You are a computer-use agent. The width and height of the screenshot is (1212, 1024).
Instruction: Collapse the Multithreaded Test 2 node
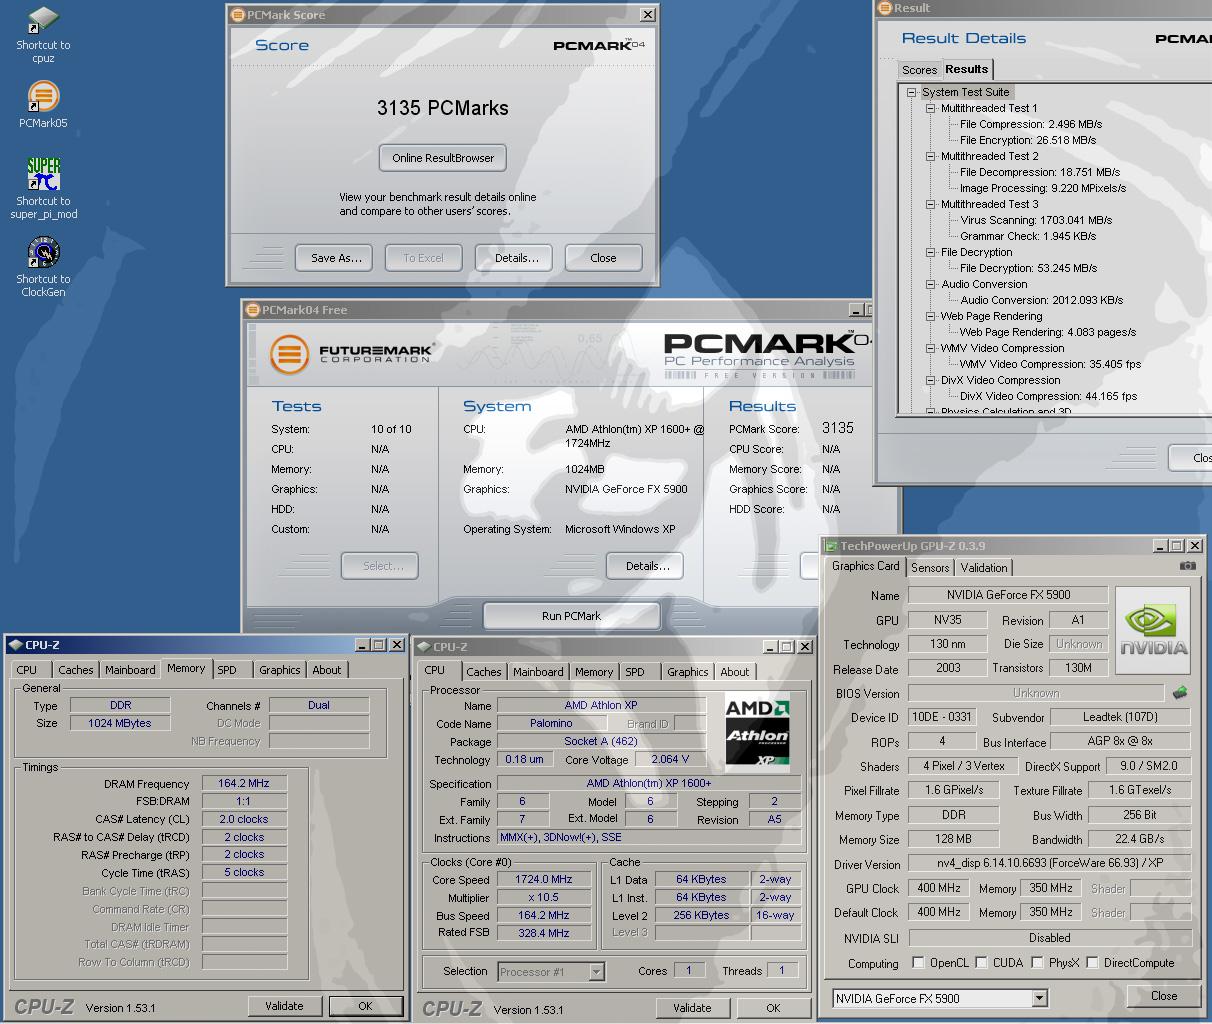(x=930, y=156)
